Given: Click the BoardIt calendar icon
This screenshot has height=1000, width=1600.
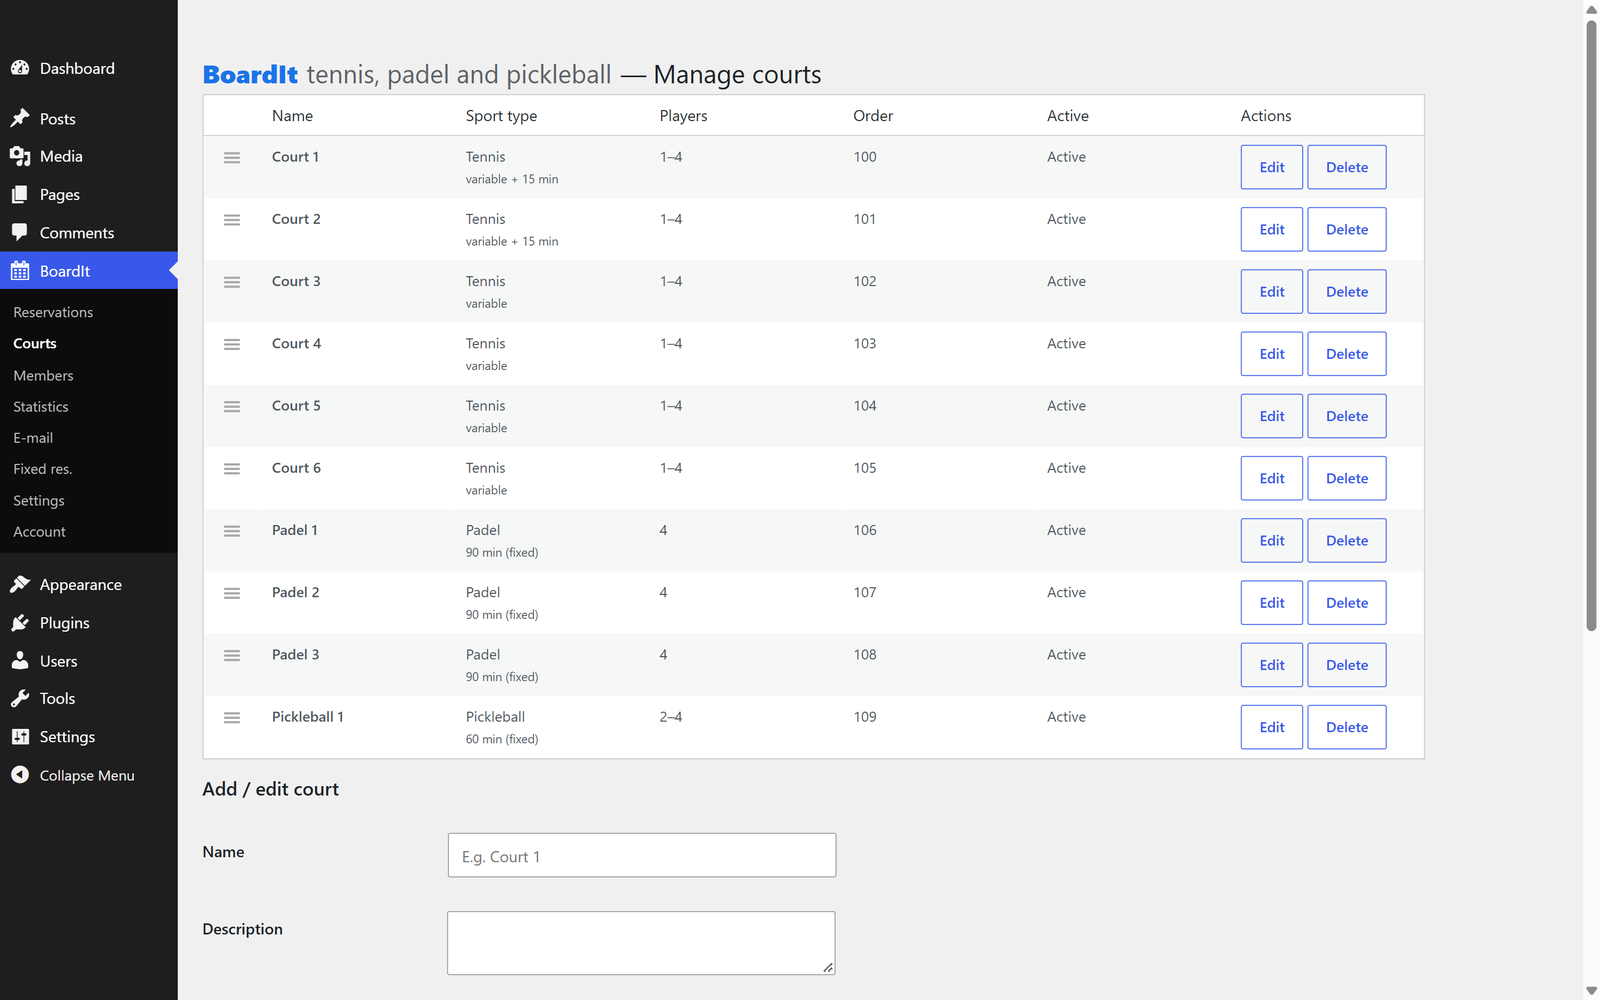Looking at the screenshot, I should (x=20, y=271).
